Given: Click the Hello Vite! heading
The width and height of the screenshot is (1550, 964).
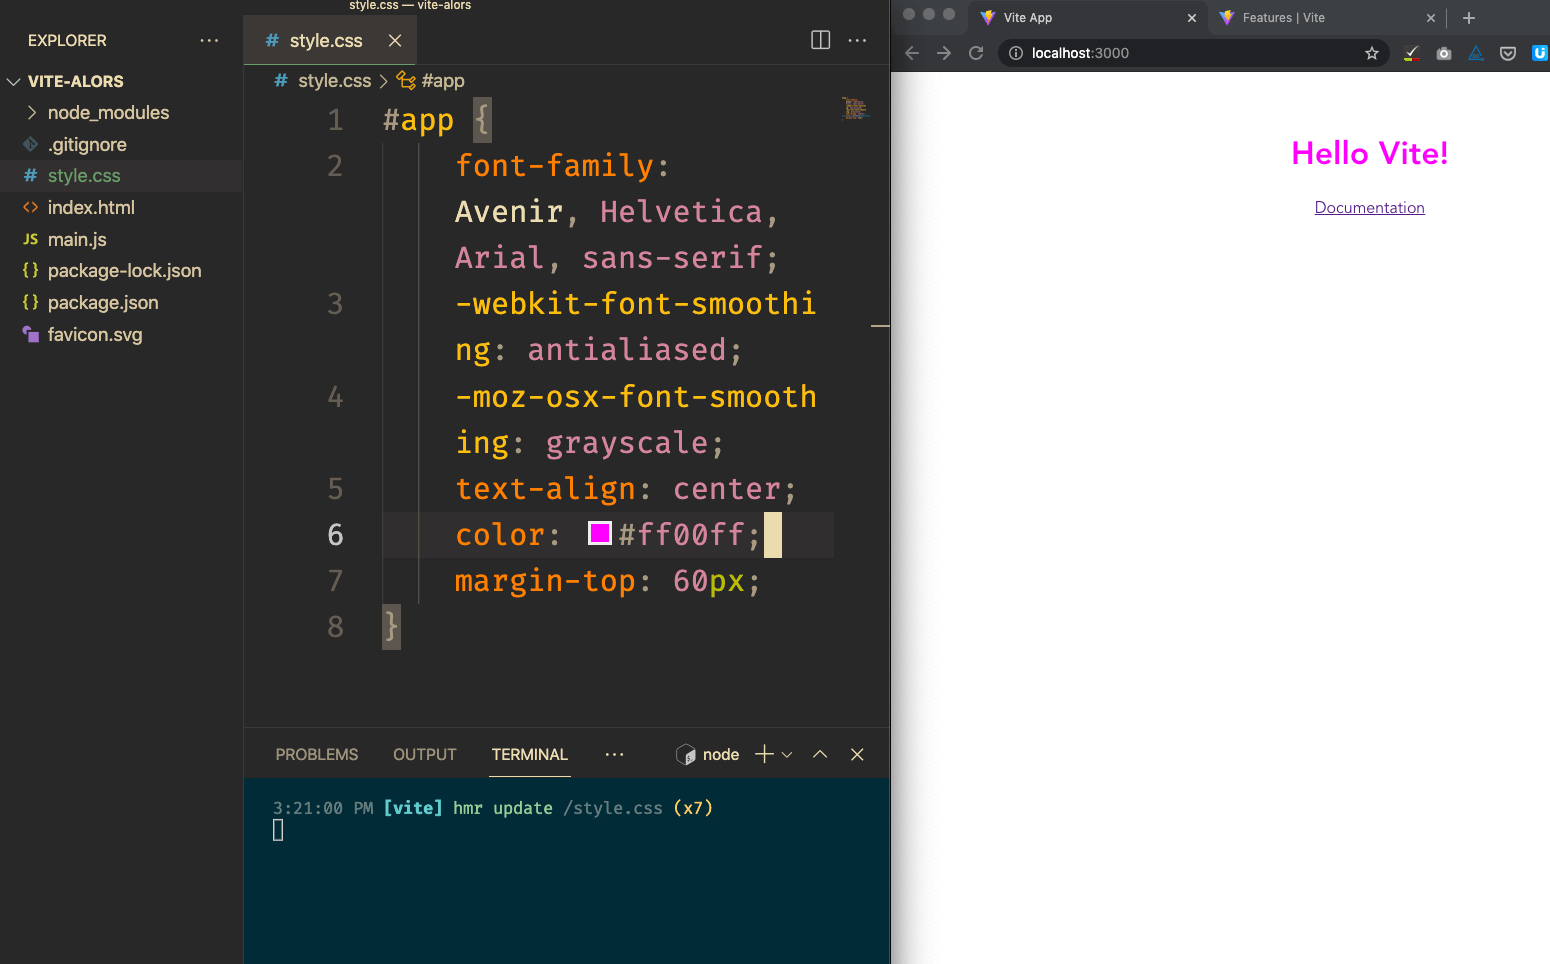Looking at the screenshot, I should (1369, 153).
